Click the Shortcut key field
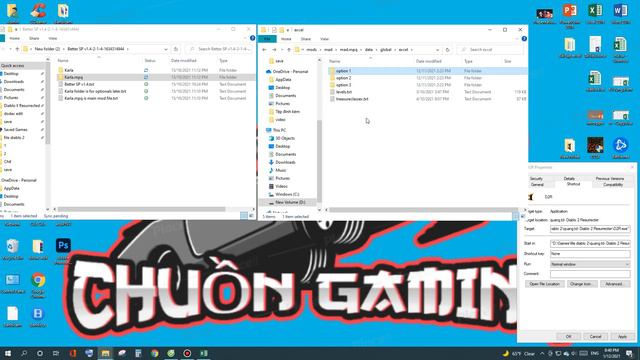The image size is (640, 360). 590,253
